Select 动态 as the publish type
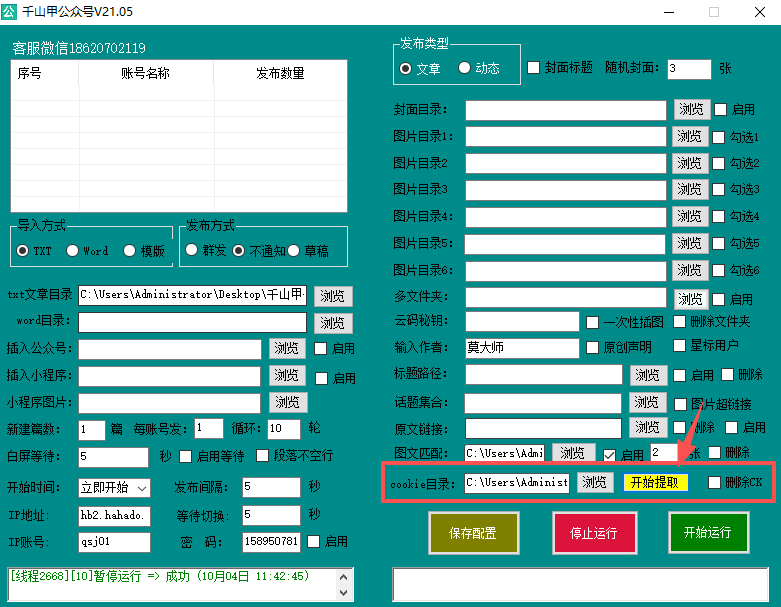This screenshot has width=781, height=607. tap(465, 69)
